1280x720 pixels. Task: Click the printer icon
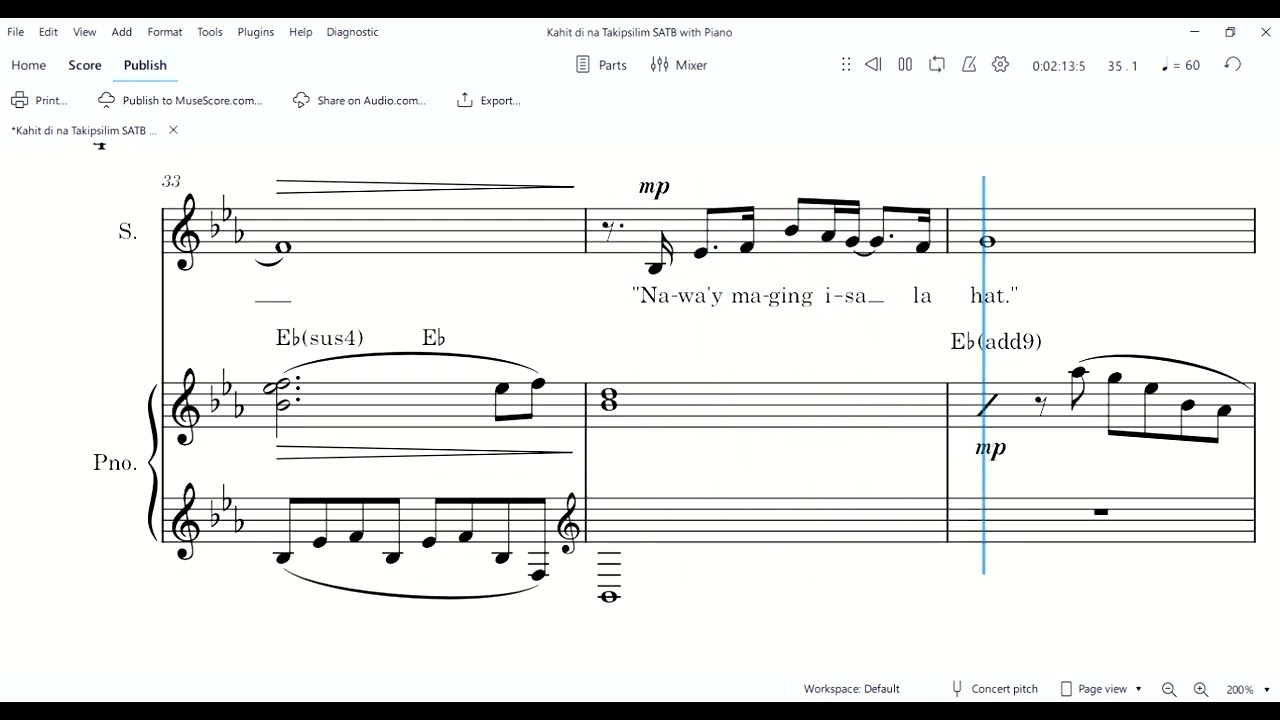point(20,100)
